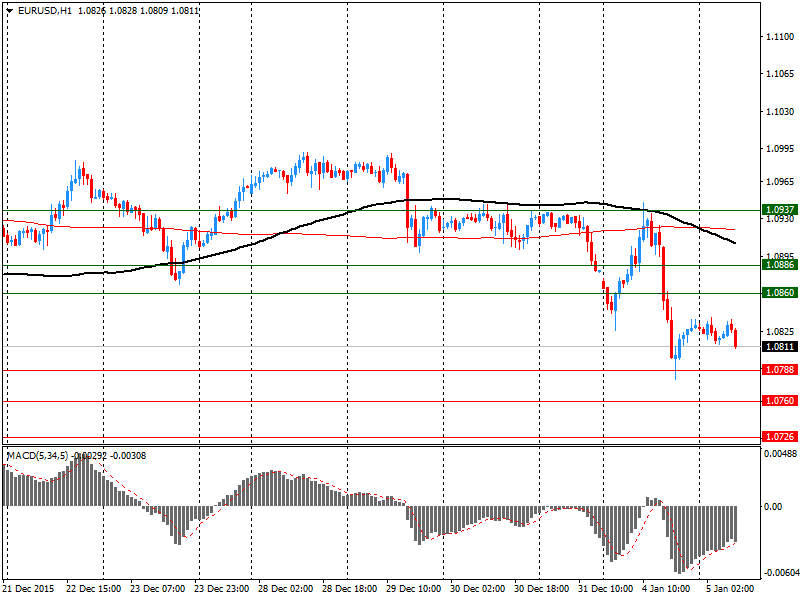Screen dimensions: 800x600
Task: Select the 1.0965 price axis value
Action: click(780, 182)
